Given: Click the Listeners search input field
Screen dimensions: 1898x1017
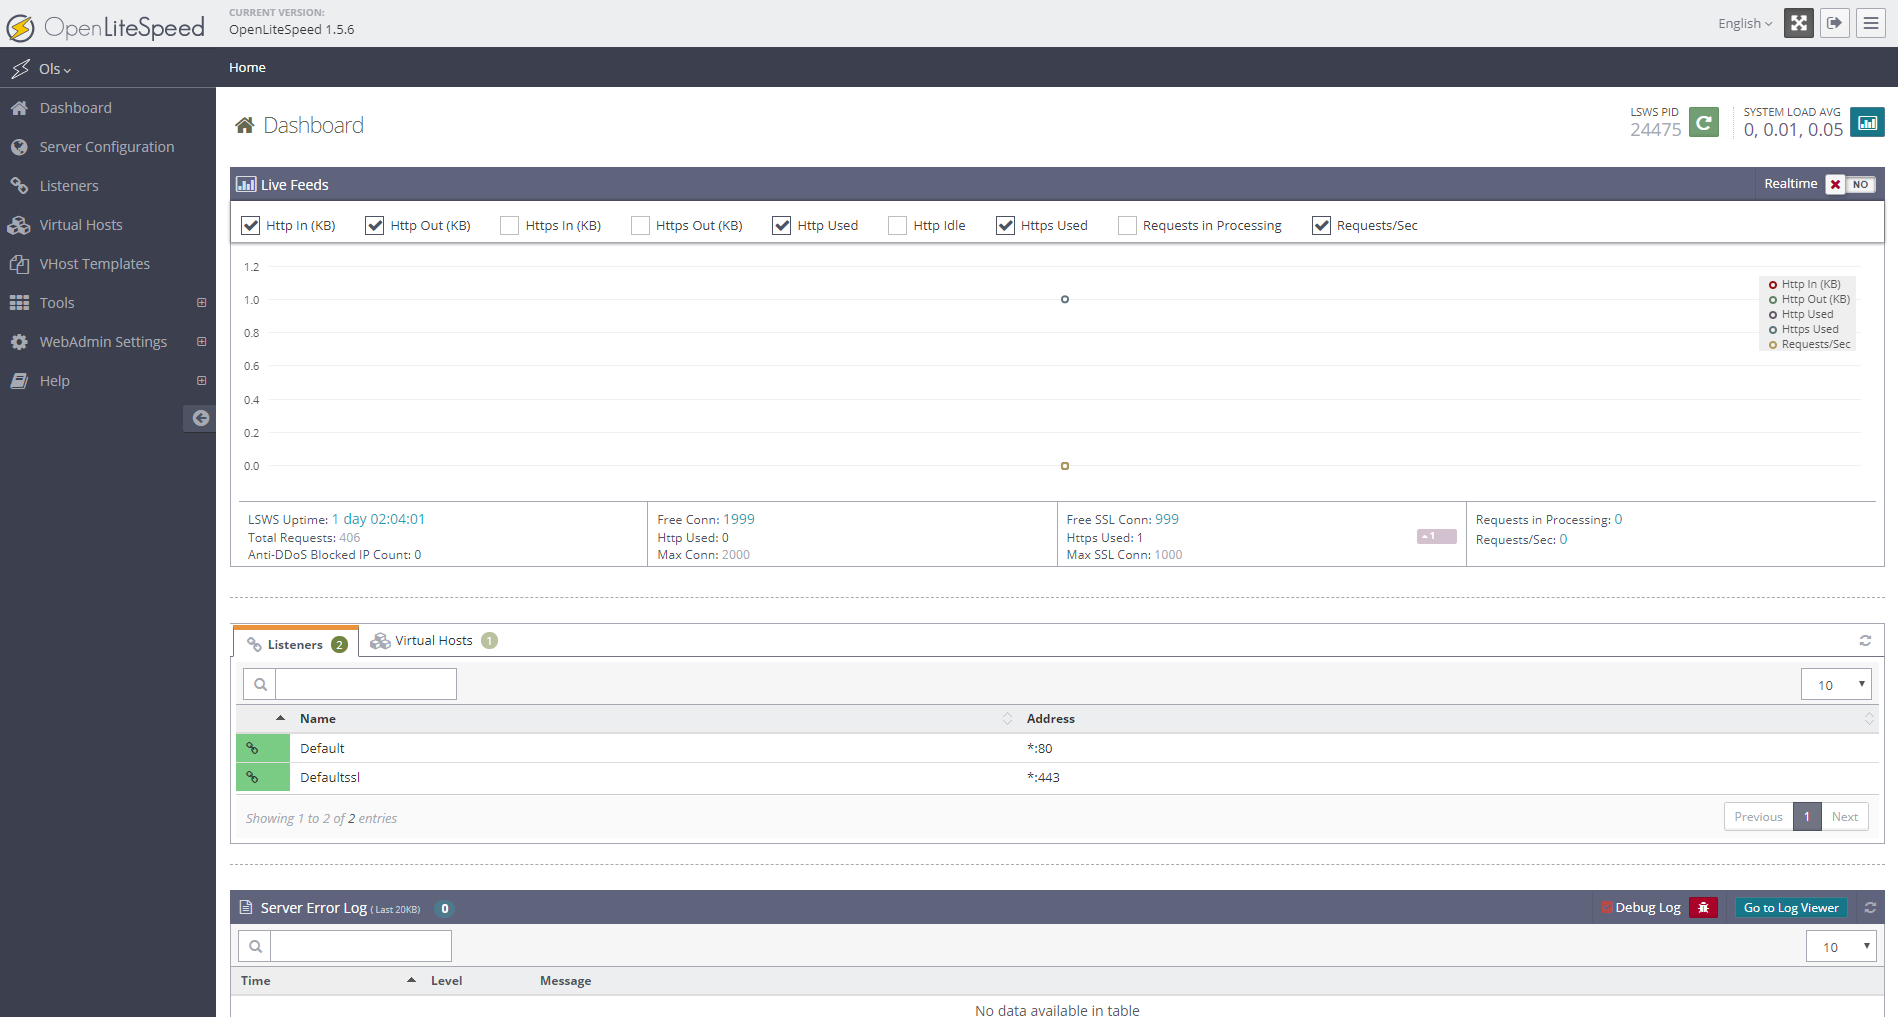Looking at the screenshot, I should (365, 685).
